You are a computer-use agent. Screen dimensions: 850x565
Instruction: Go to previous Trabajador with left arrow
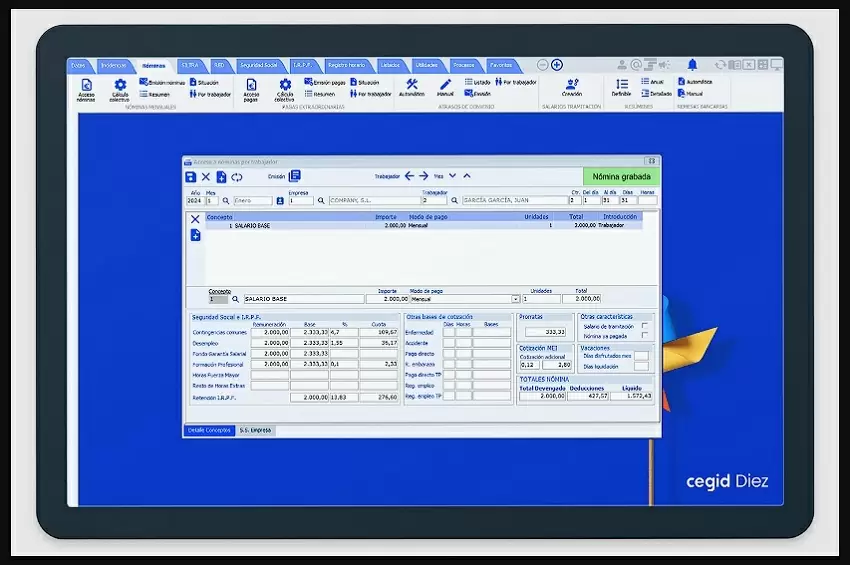409,176
